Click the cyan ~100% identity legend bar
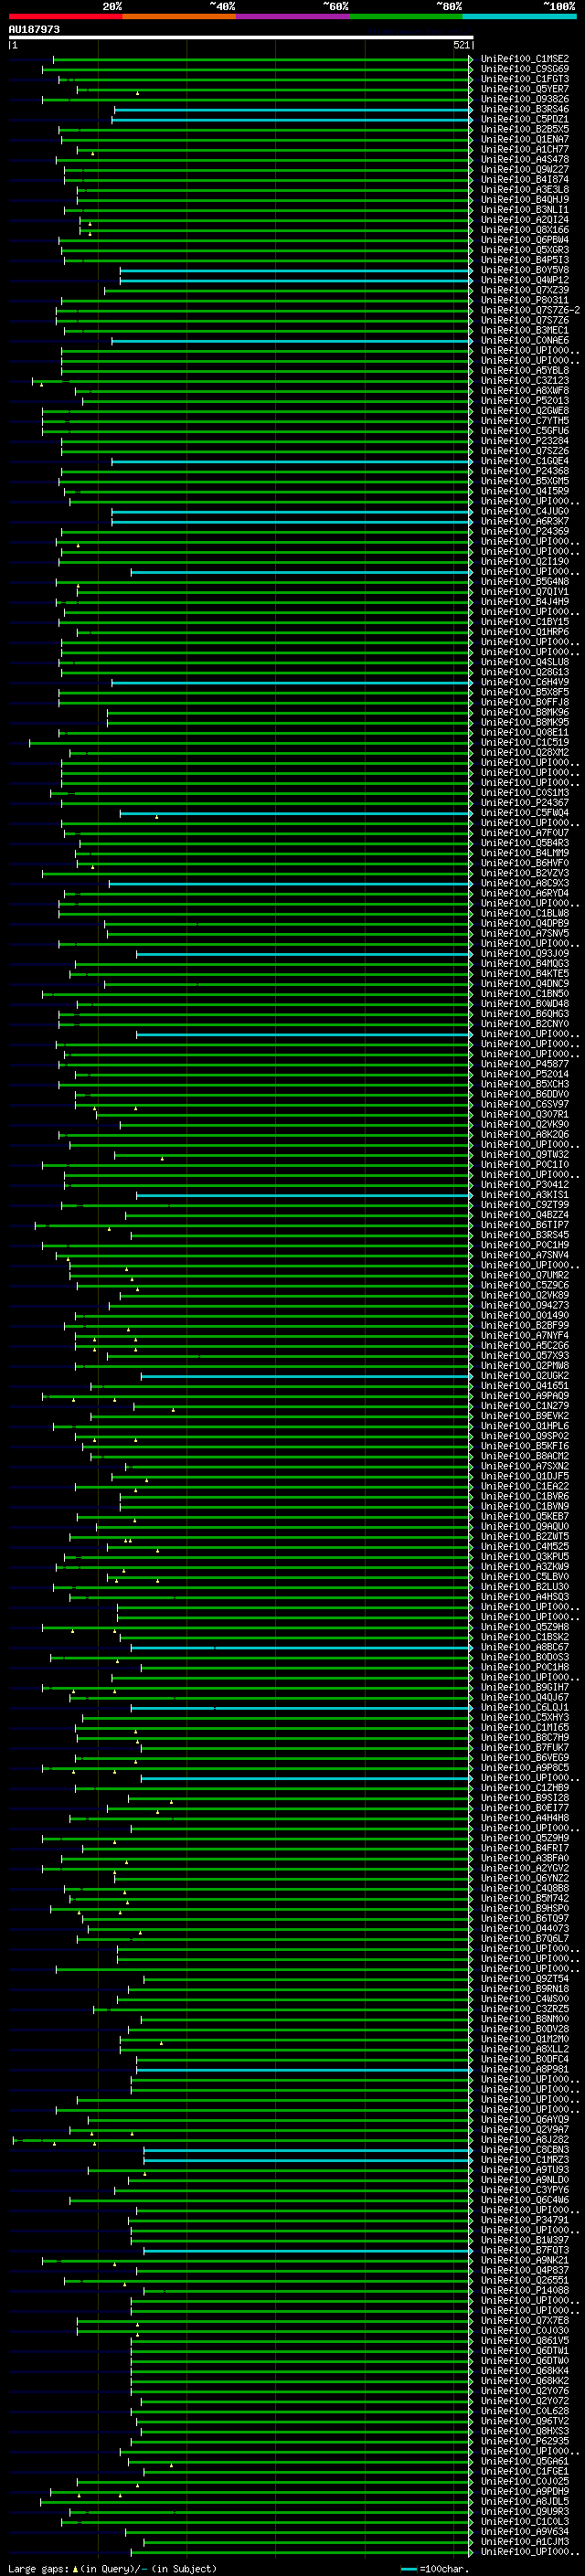 [x=519, y=16]
